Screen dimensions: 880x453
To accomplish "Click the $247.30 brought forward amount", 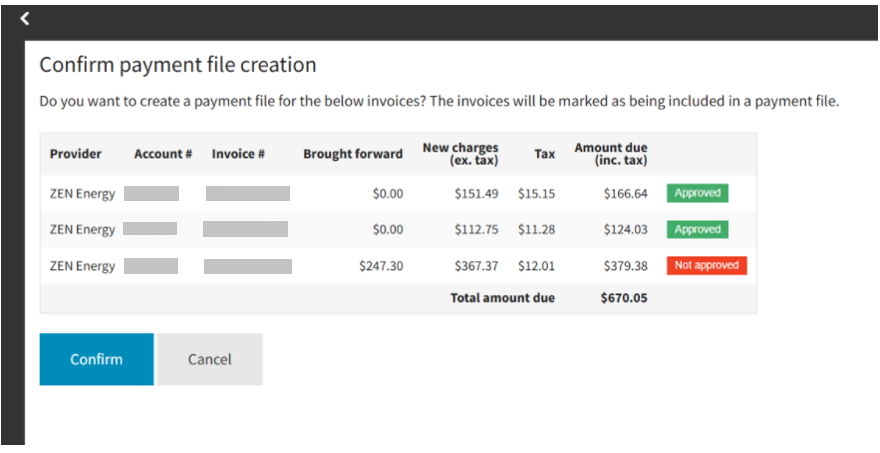I will (381, 266).
